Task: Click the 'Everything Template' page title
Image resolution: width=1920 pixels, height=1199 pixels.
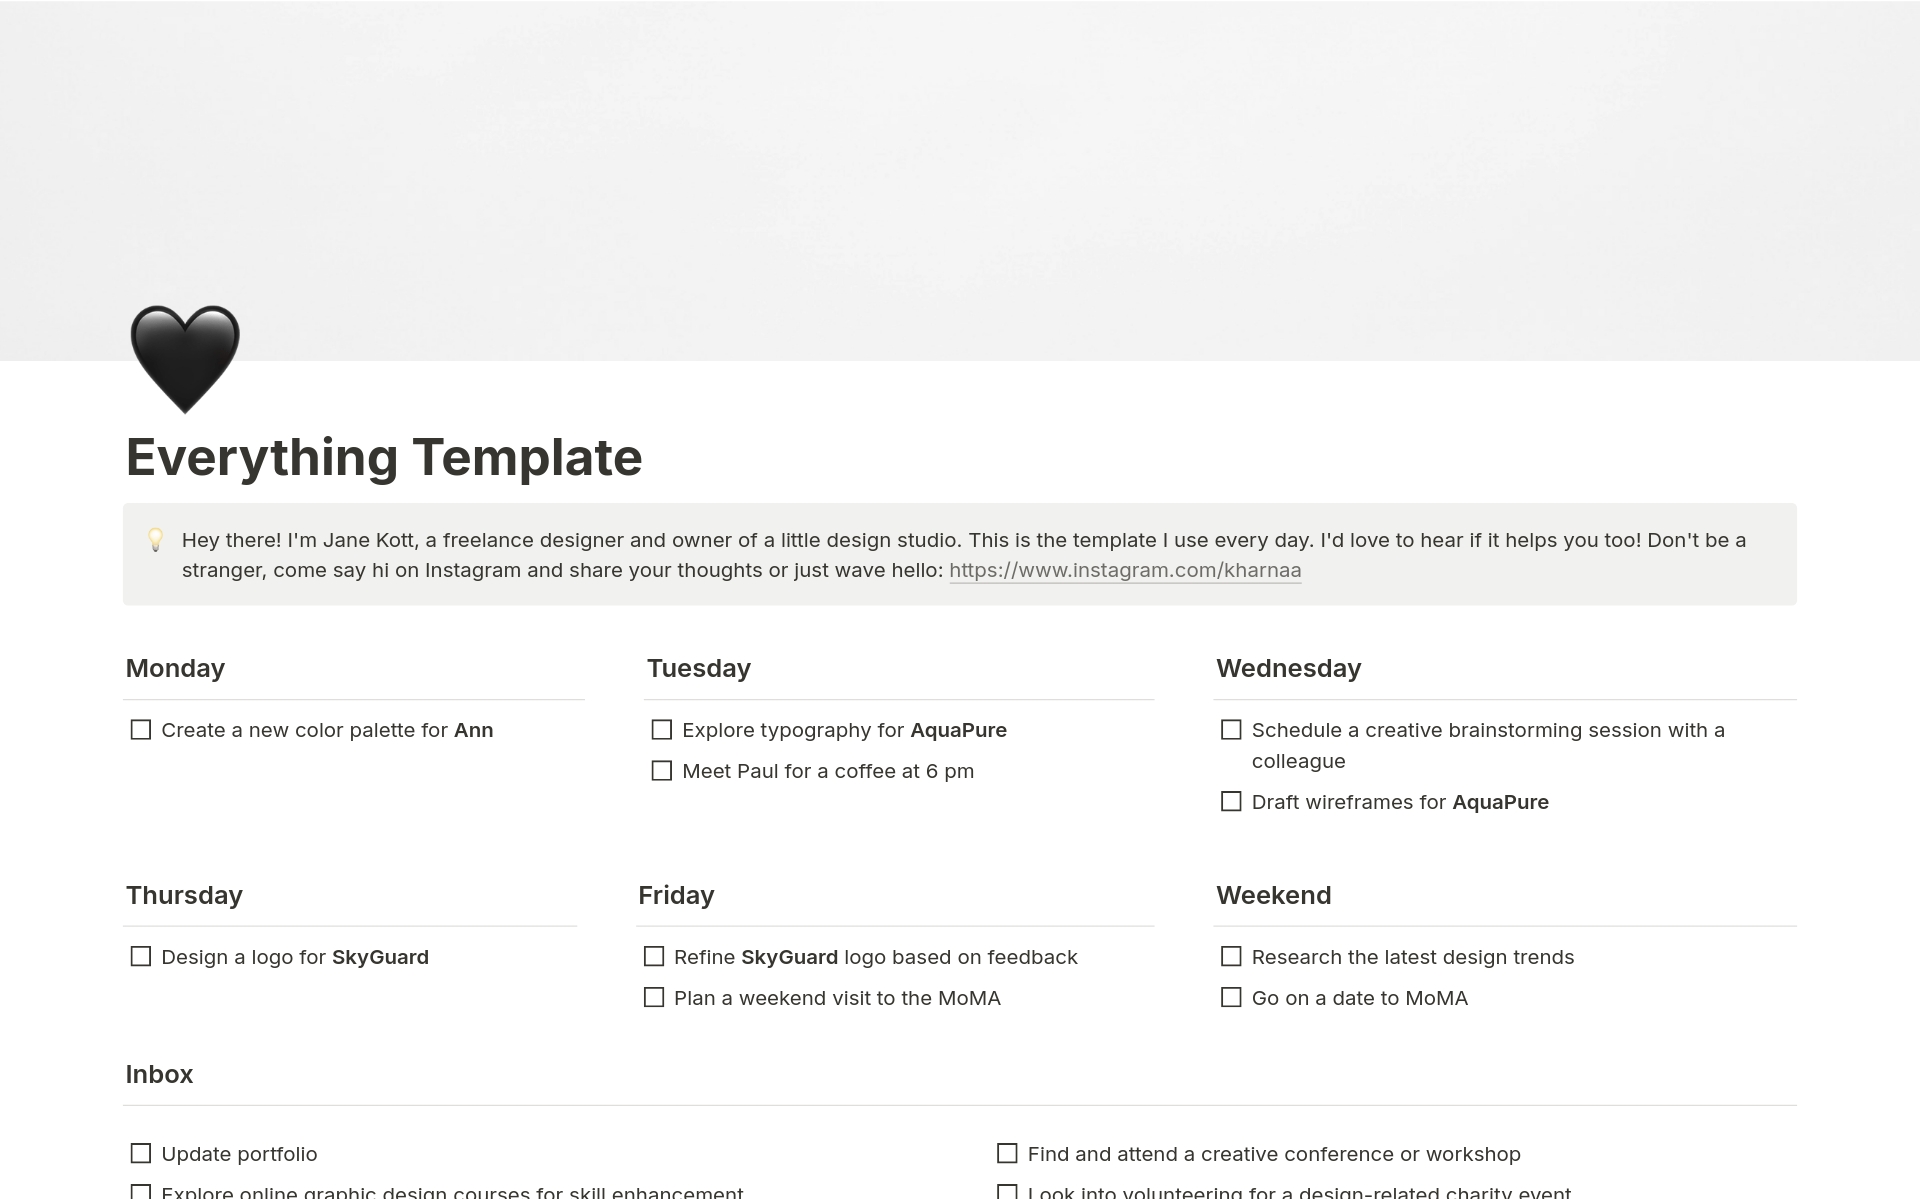Action: [384, 457]
